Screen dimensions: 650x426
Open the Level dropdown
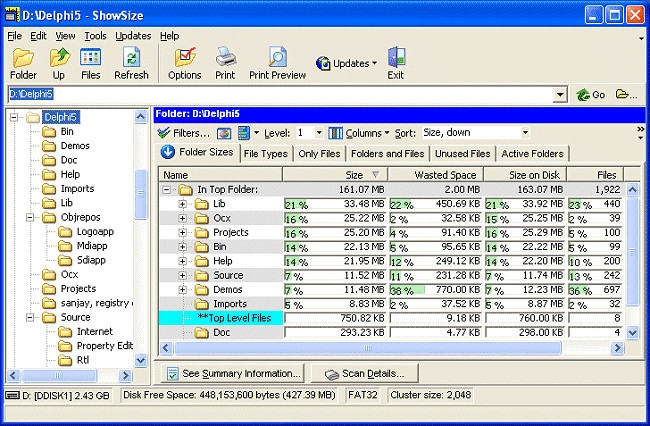point(318,133)
